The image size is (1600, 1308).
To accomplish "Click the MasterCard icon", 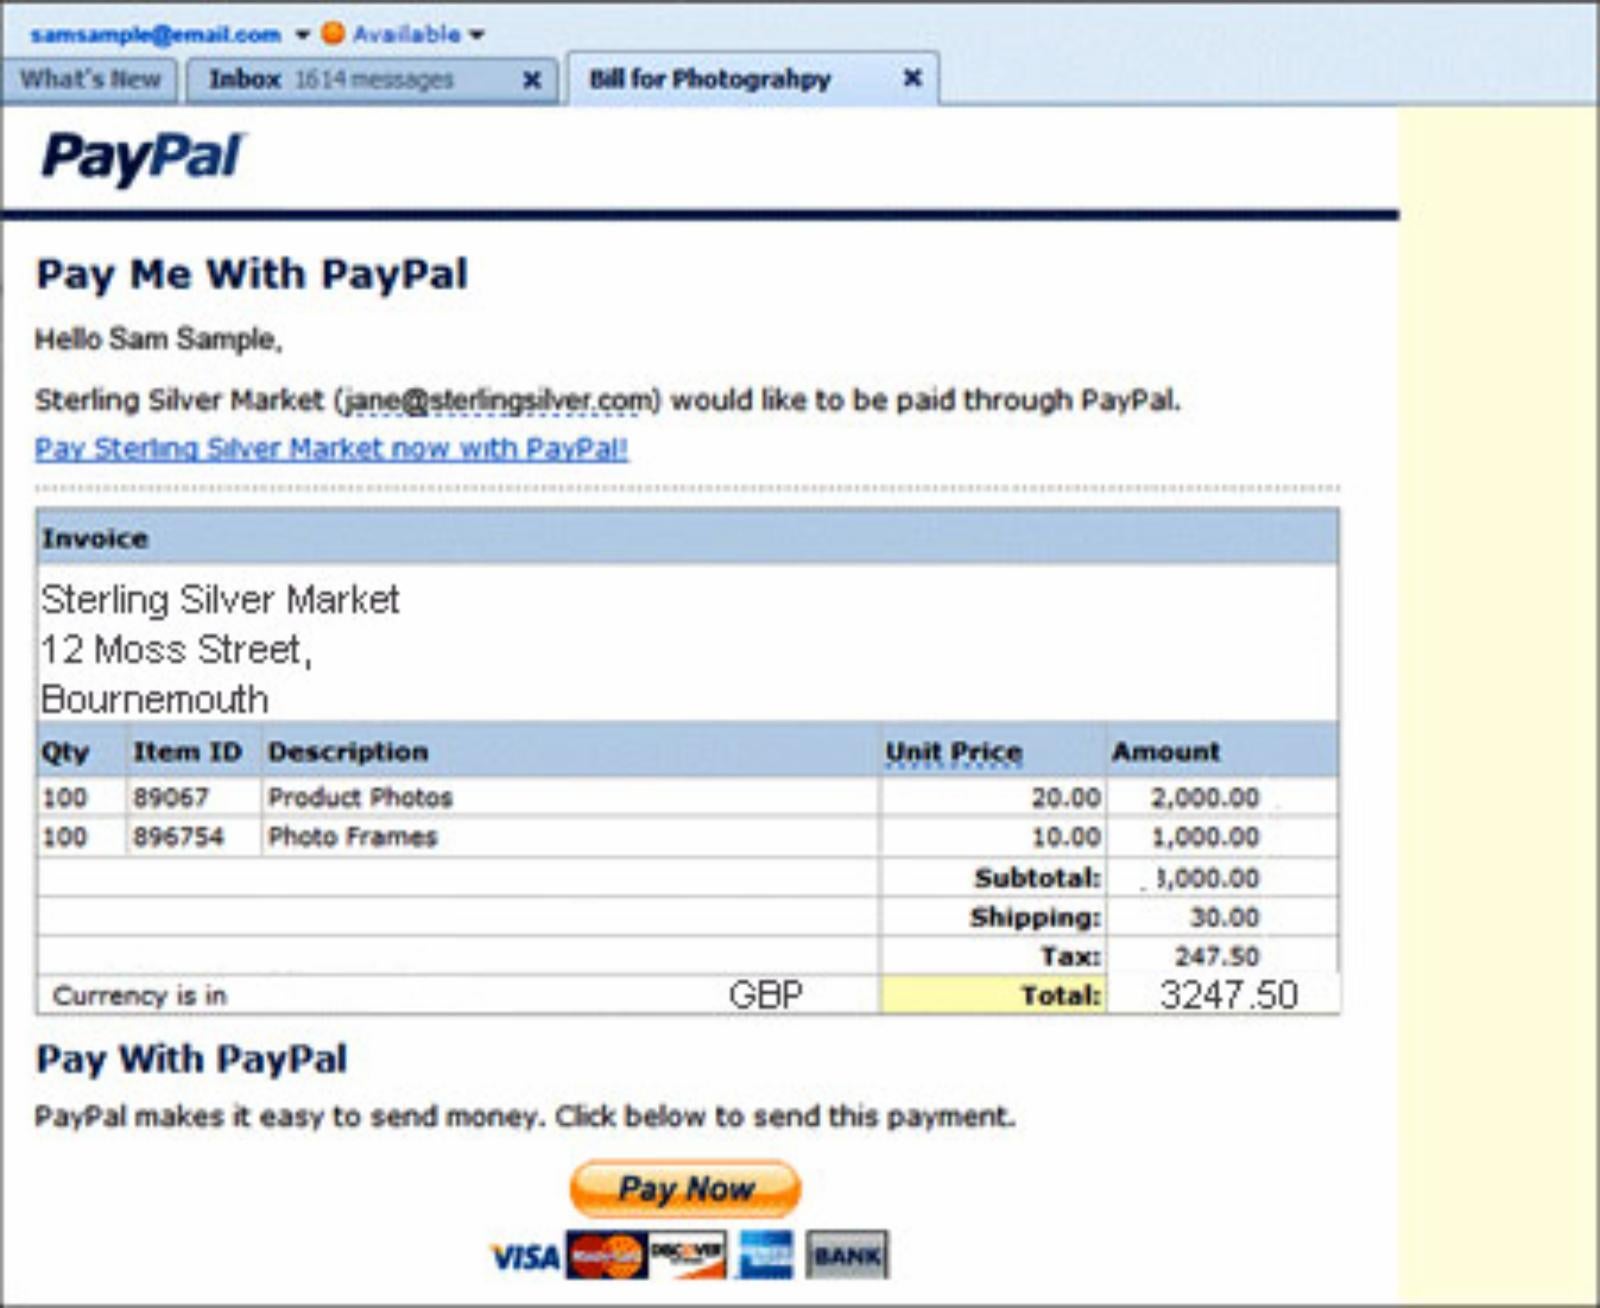I will click(x=606, y=1255).
